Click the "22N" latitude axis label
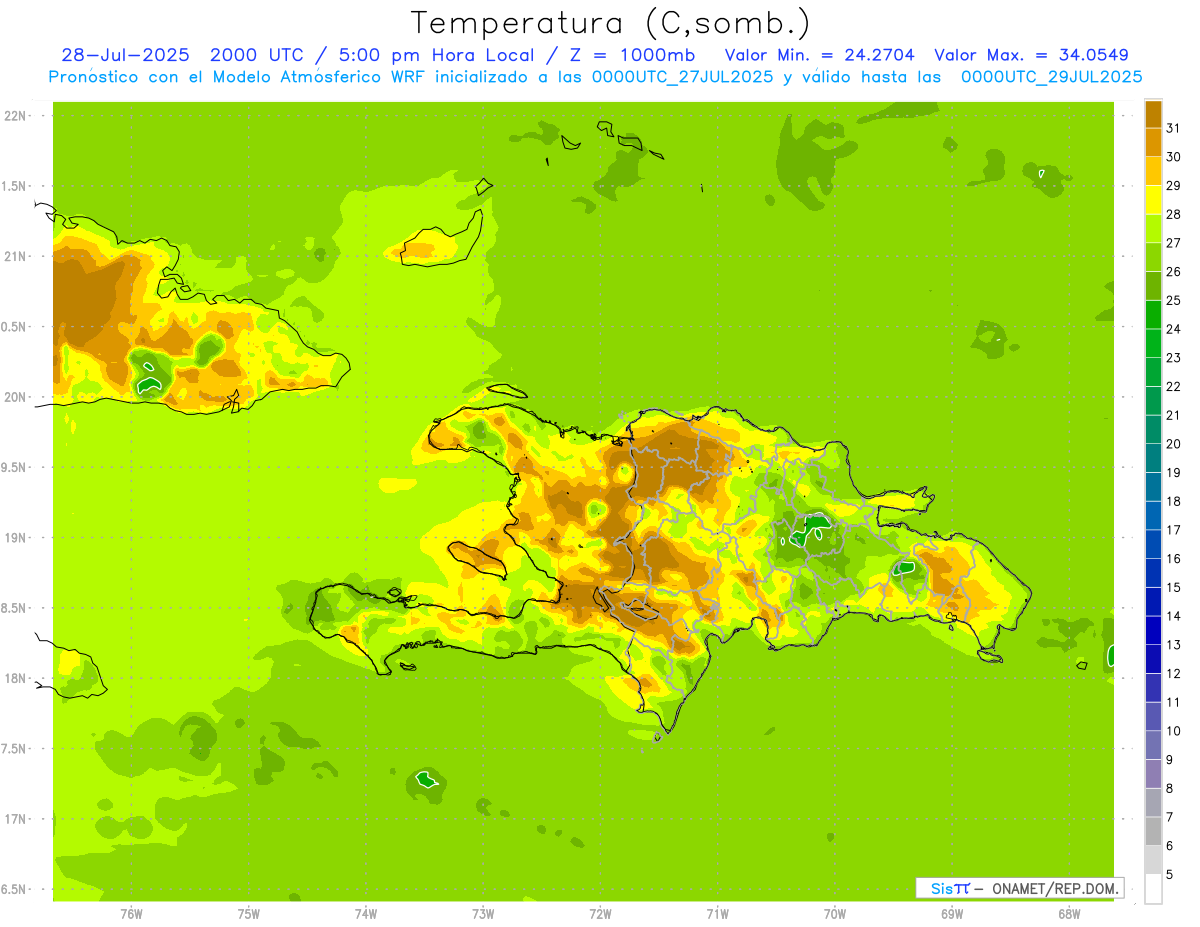This screenshot has width=1200, height=927. [x=14, y=116]
